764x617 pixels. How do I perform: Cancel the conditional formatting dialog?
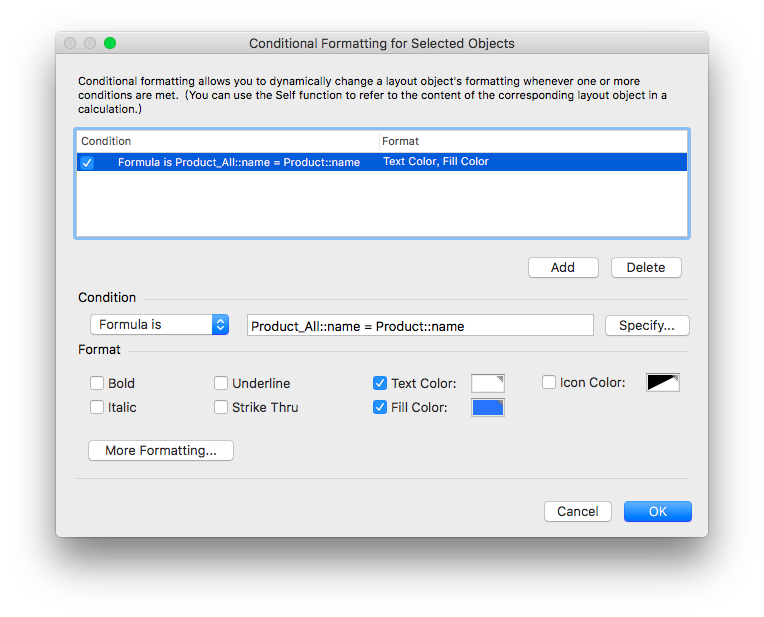point(578,511)
